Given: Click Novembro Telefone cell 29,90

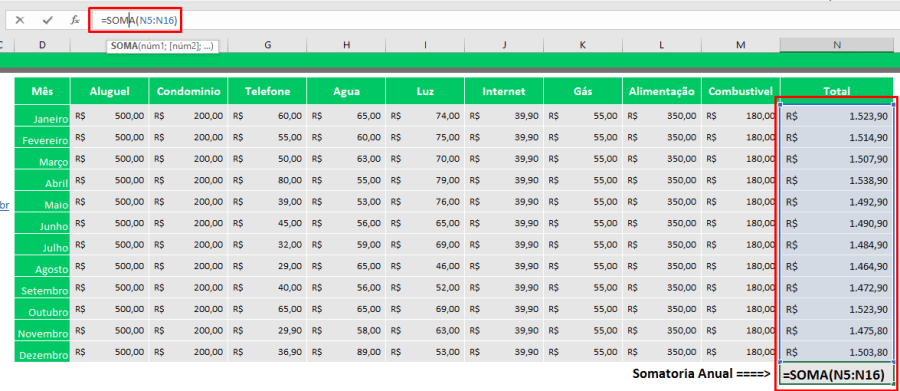Looking at the screenshot, I should (x=267, y=330).
